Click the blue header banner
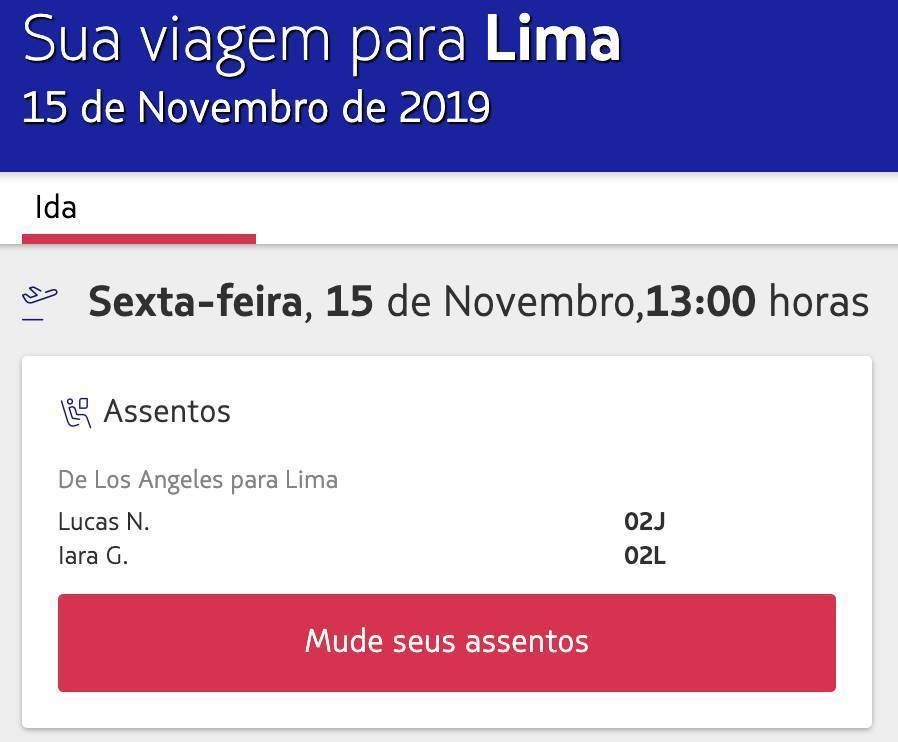Viewport: 898px width, 742px height. click(x=449, y=86)
